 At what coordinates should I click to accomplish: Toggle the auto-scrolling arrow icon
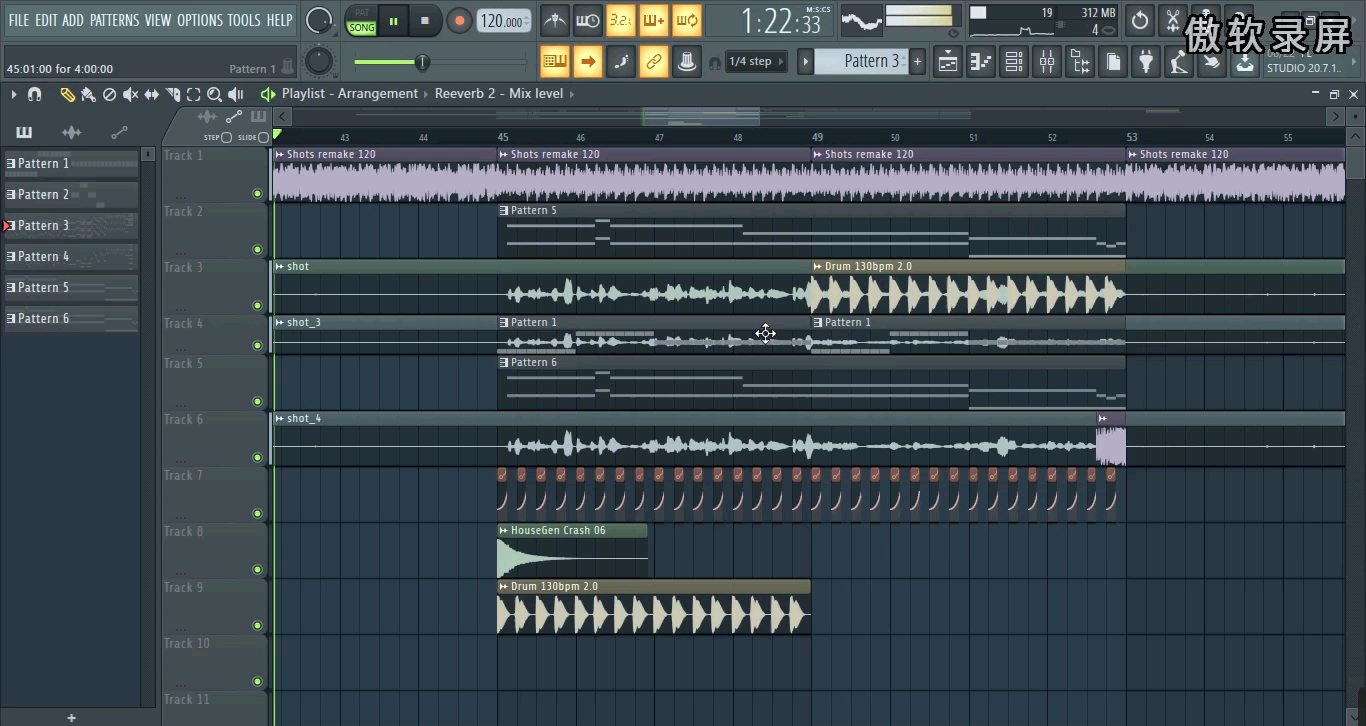(588, 62)
